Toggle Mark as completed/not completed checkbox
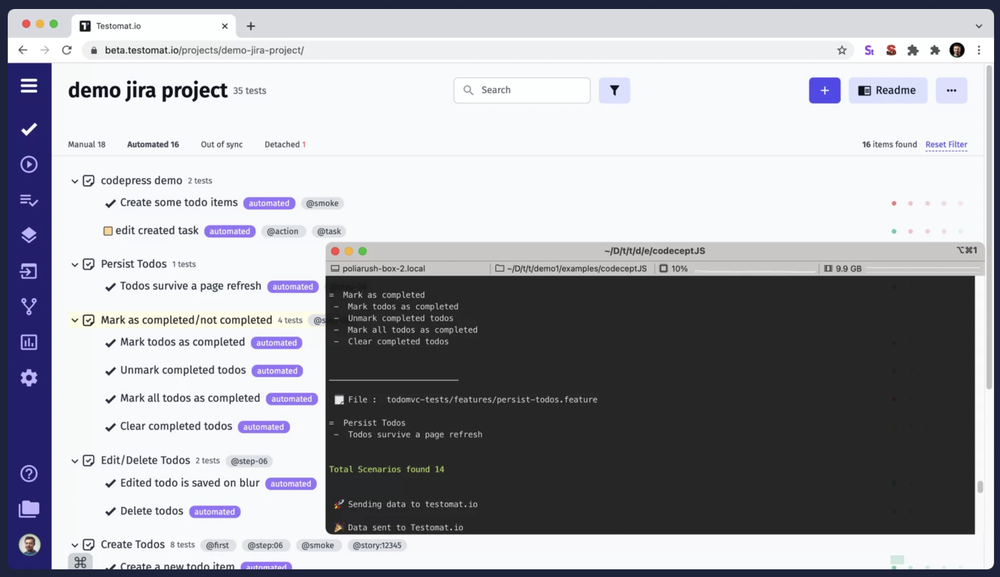The height and width of the screenshot is (577, 1000). pos(89,320)
